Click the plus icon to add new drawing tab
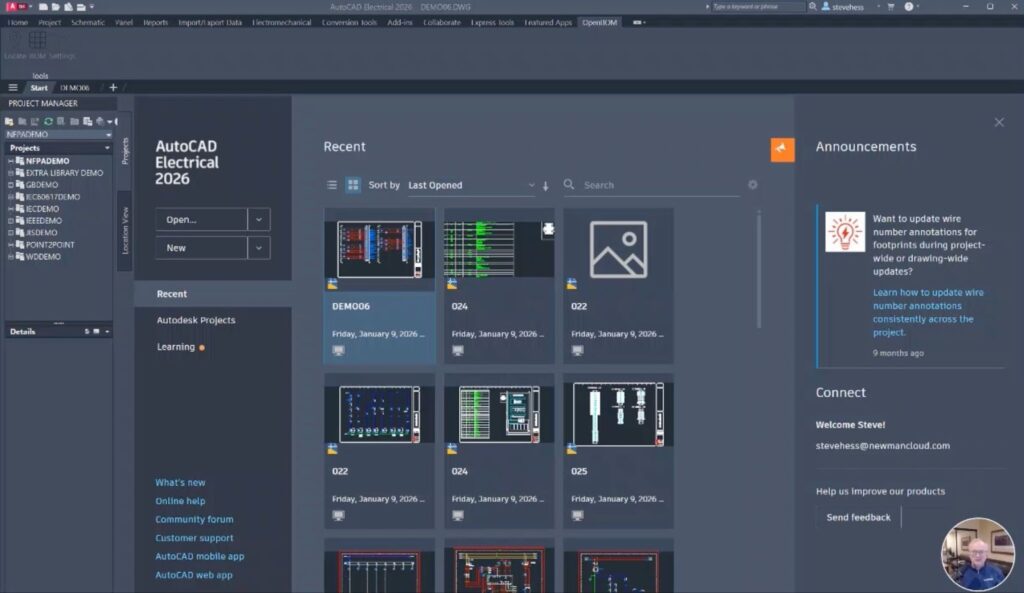 pyautogui.click(x=113, y=88)
